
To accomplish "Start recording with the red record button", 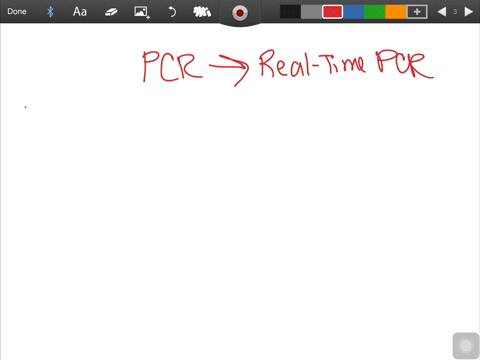I will click(240, 13).
